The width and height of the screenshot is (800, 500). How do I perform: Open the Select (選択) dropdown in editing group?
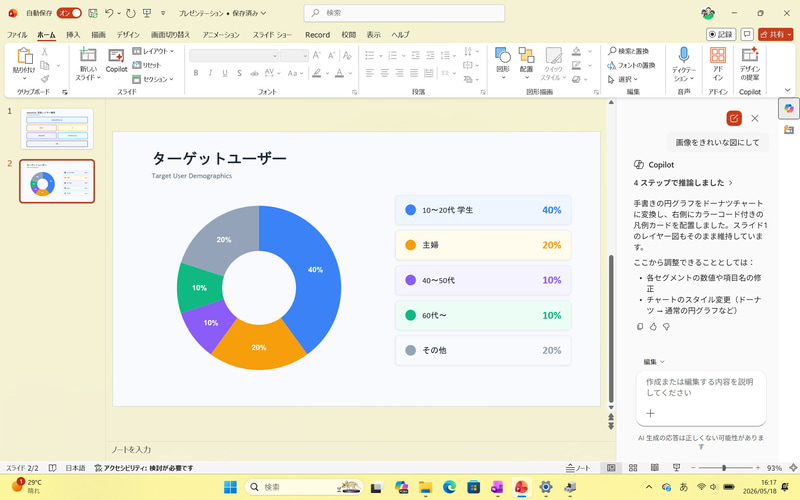coord(622,79)
